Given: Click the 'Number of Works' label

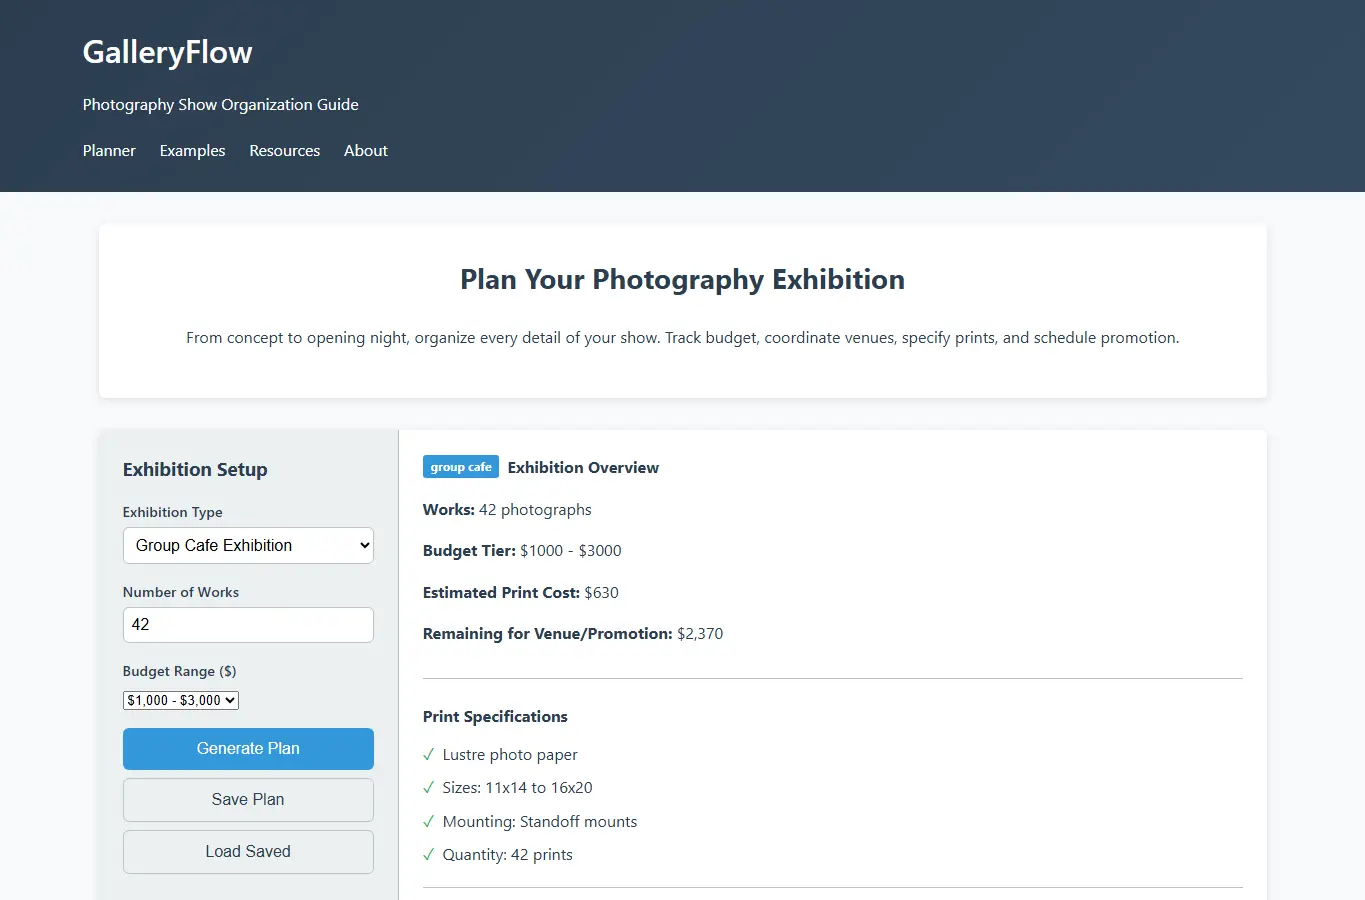Looking at the screenshot, I should [x=181, y=592].
